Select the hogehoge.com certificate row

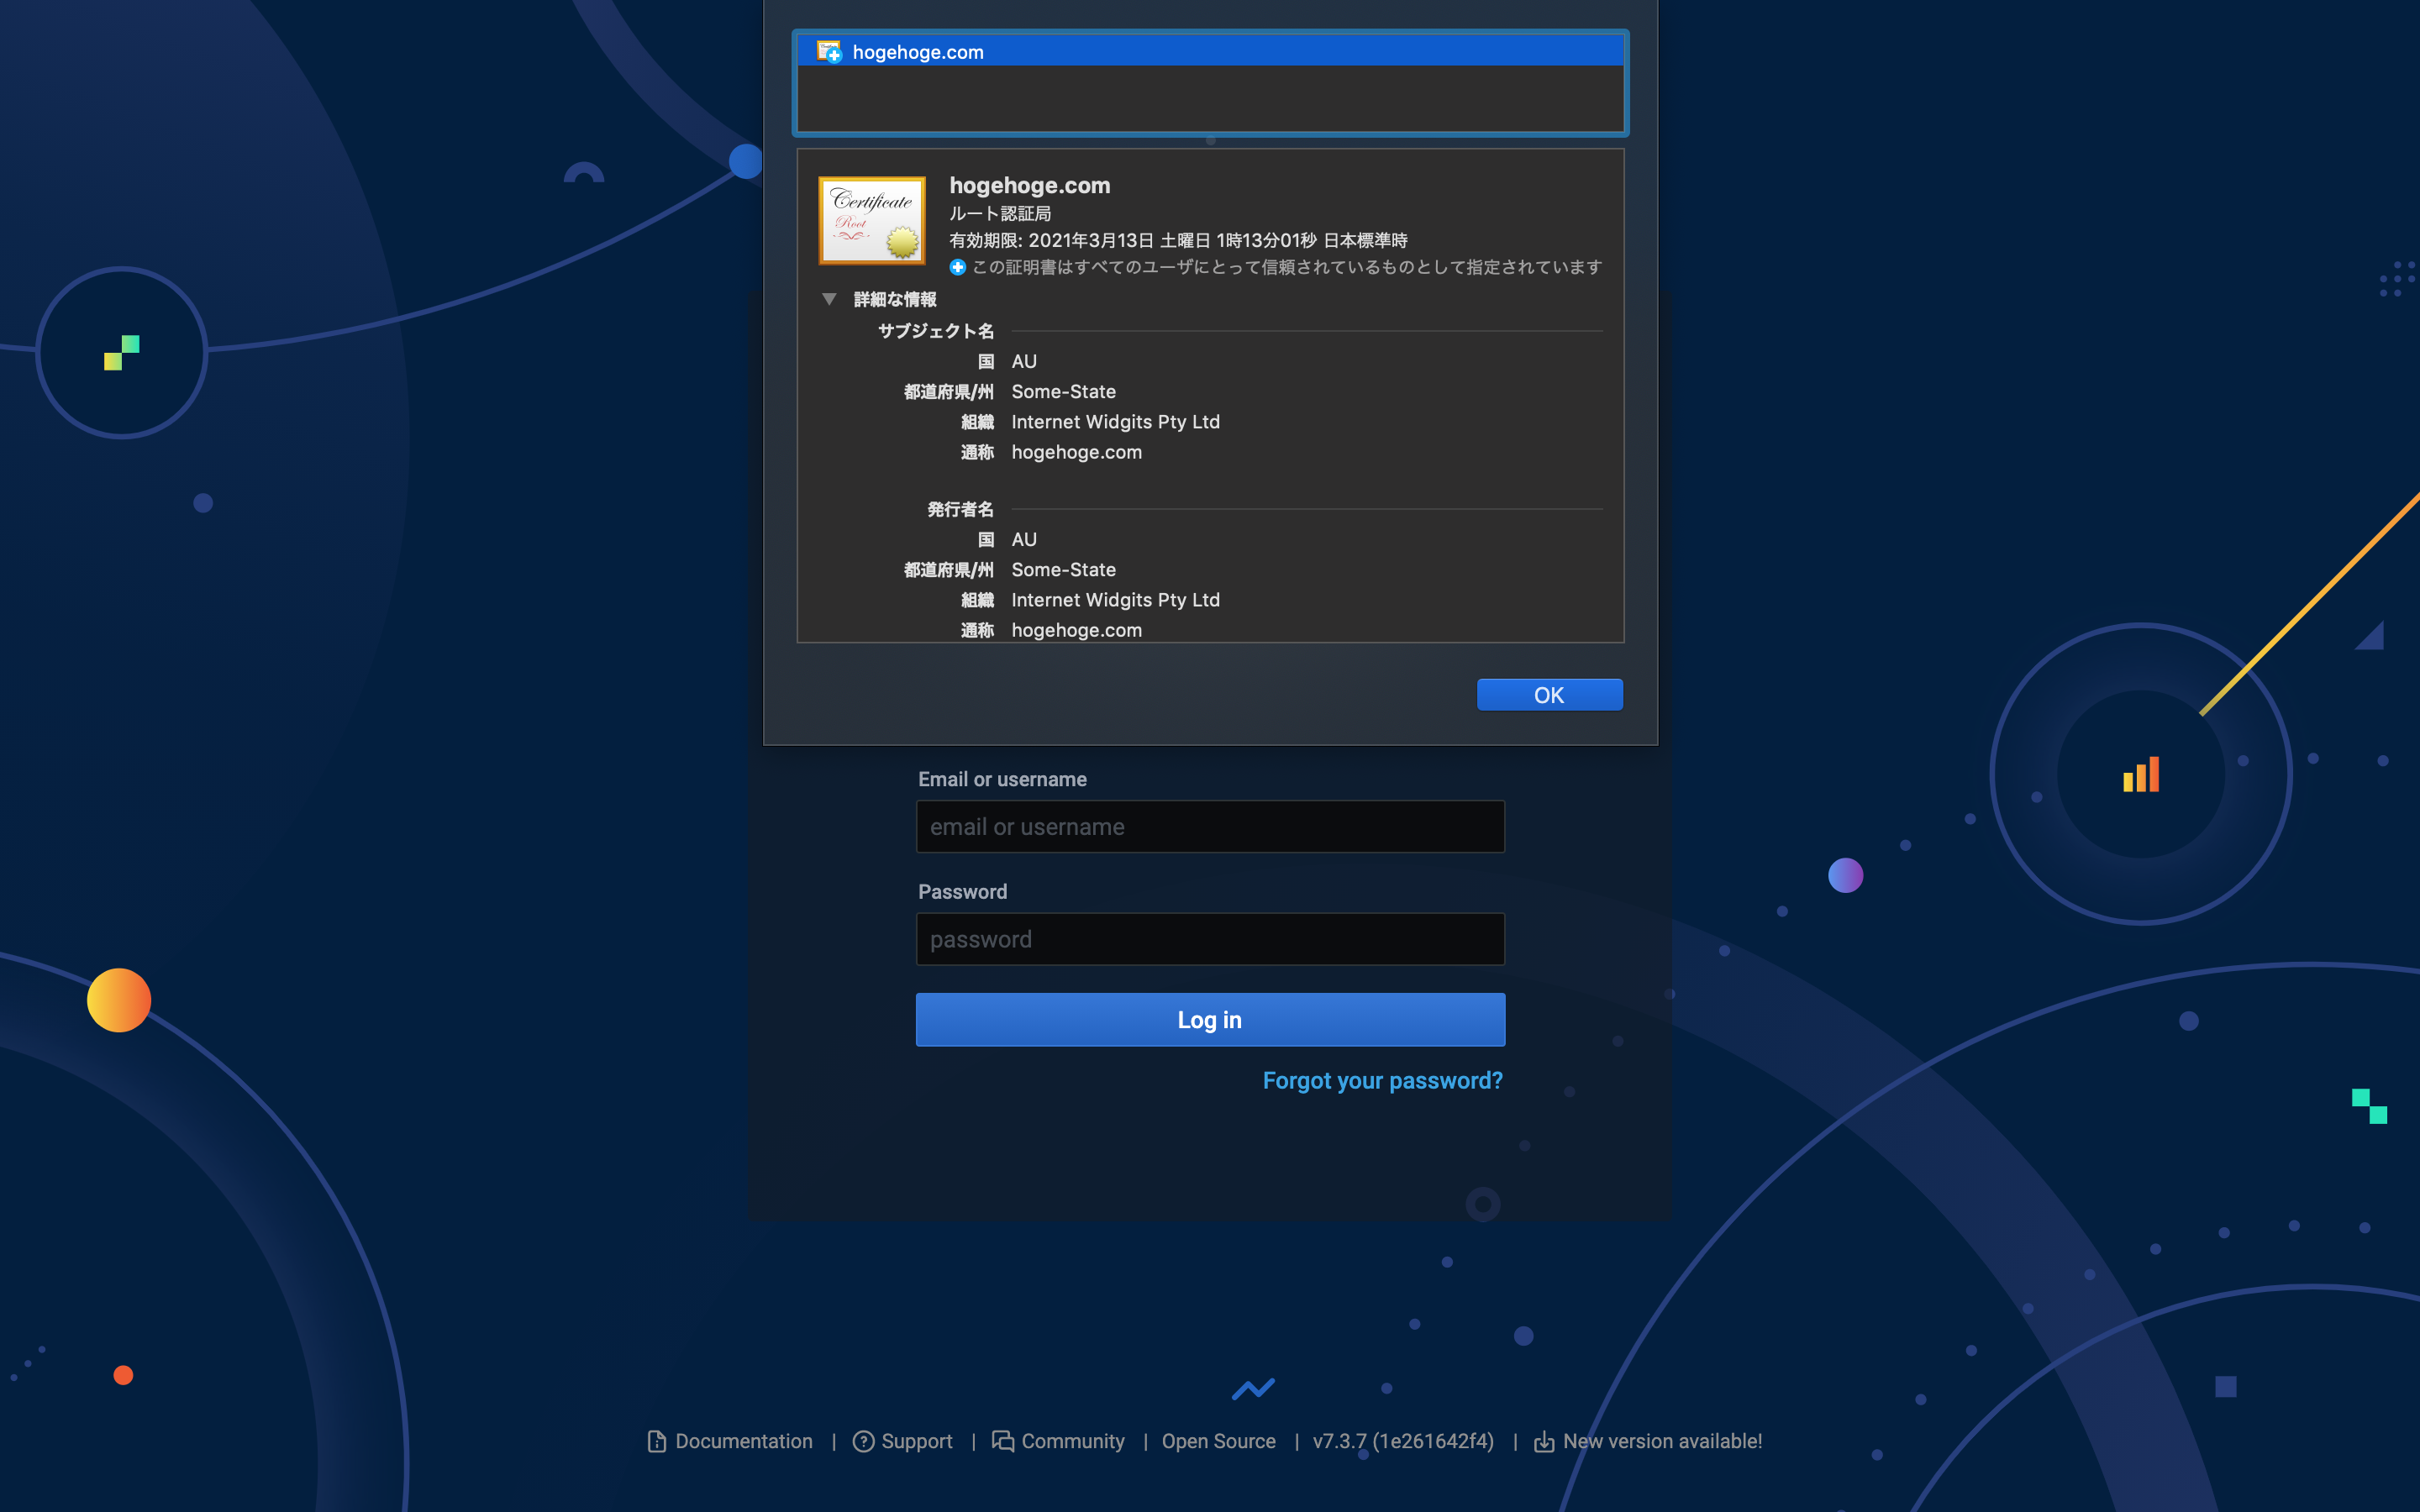1210,52
